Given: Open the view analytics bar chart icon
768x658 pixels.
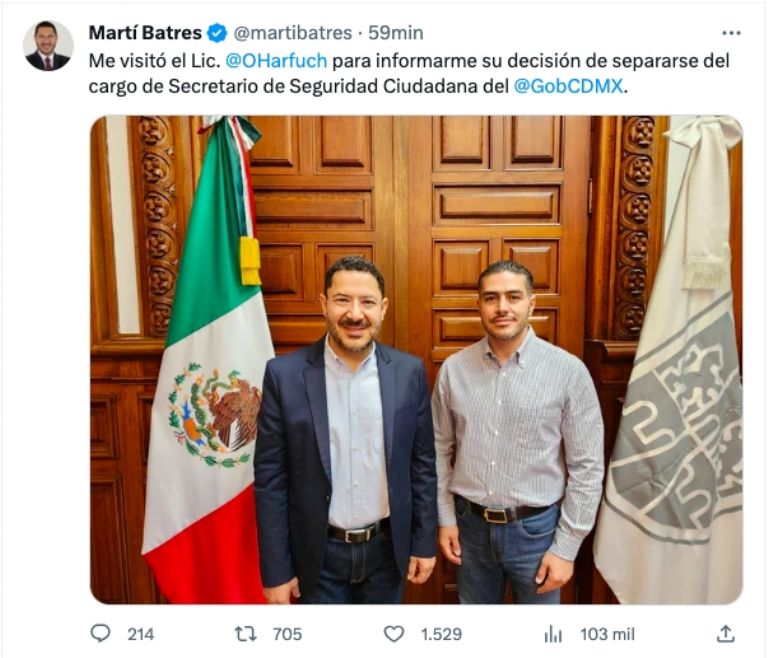Looking at the screenshot, I should [553, 634].
